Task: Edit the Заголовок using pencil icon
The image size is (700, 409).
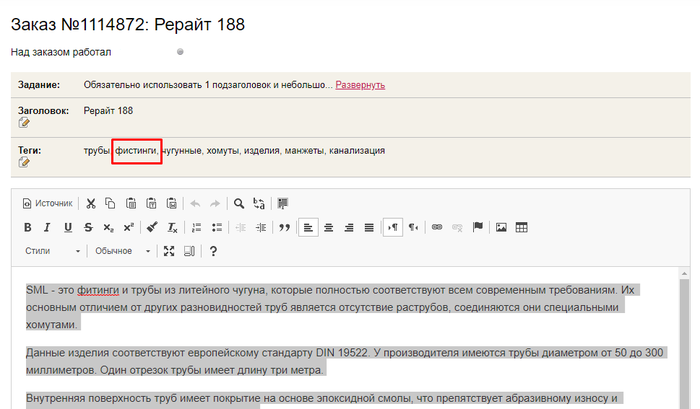Action: pyautogui.click(x=25, y=123)
